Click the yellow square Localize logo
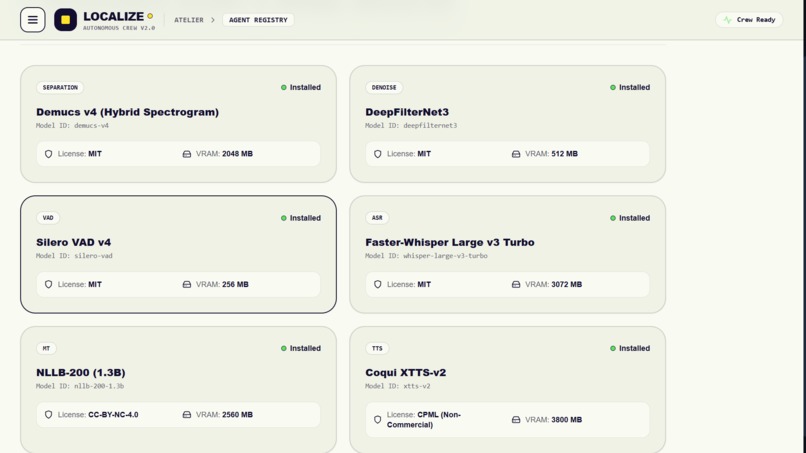This screenshot has width=806, height=453. click(x=65, y=20)
